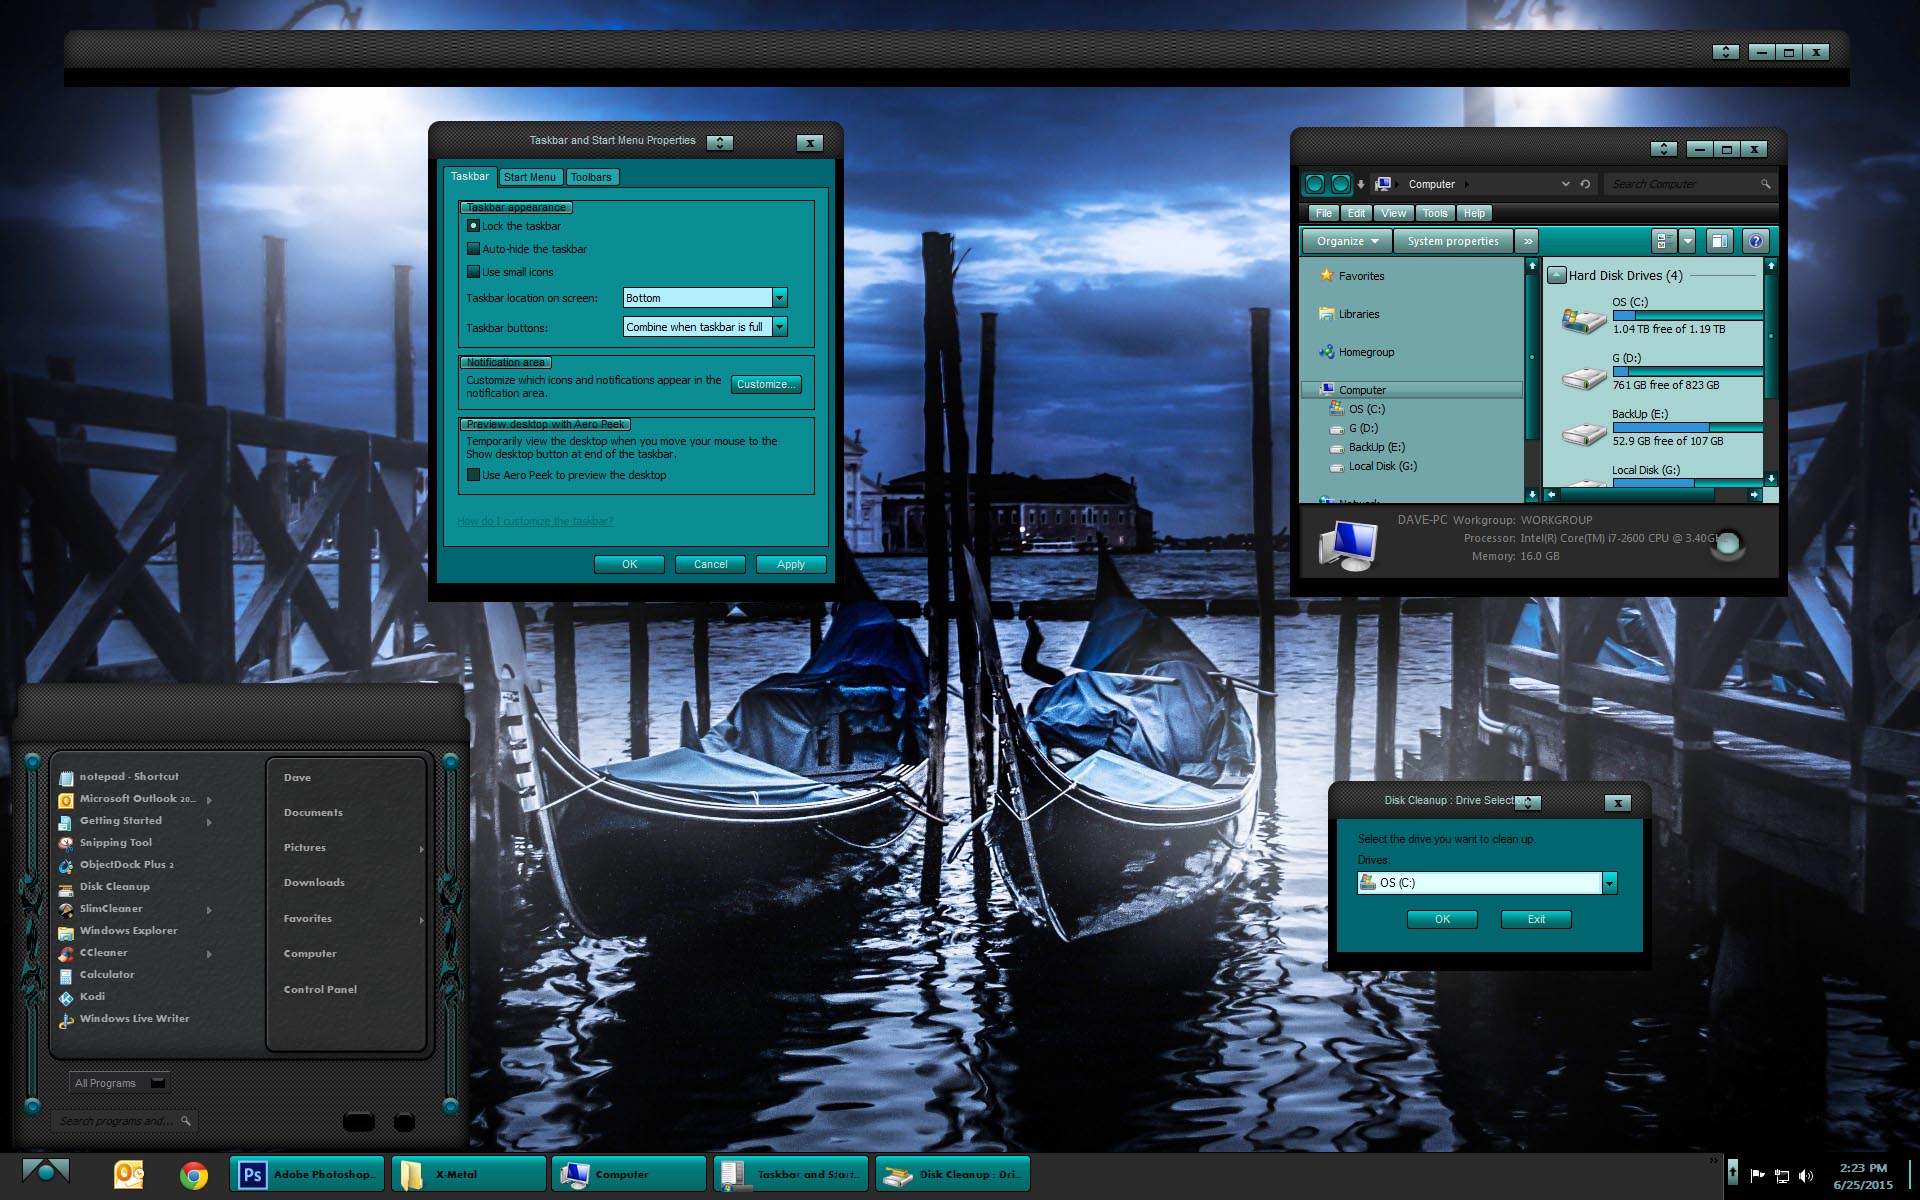This screenshot has height=1200, width=1920.
Task: Click the Back button in Computer window
Action: coord(1315,184)
